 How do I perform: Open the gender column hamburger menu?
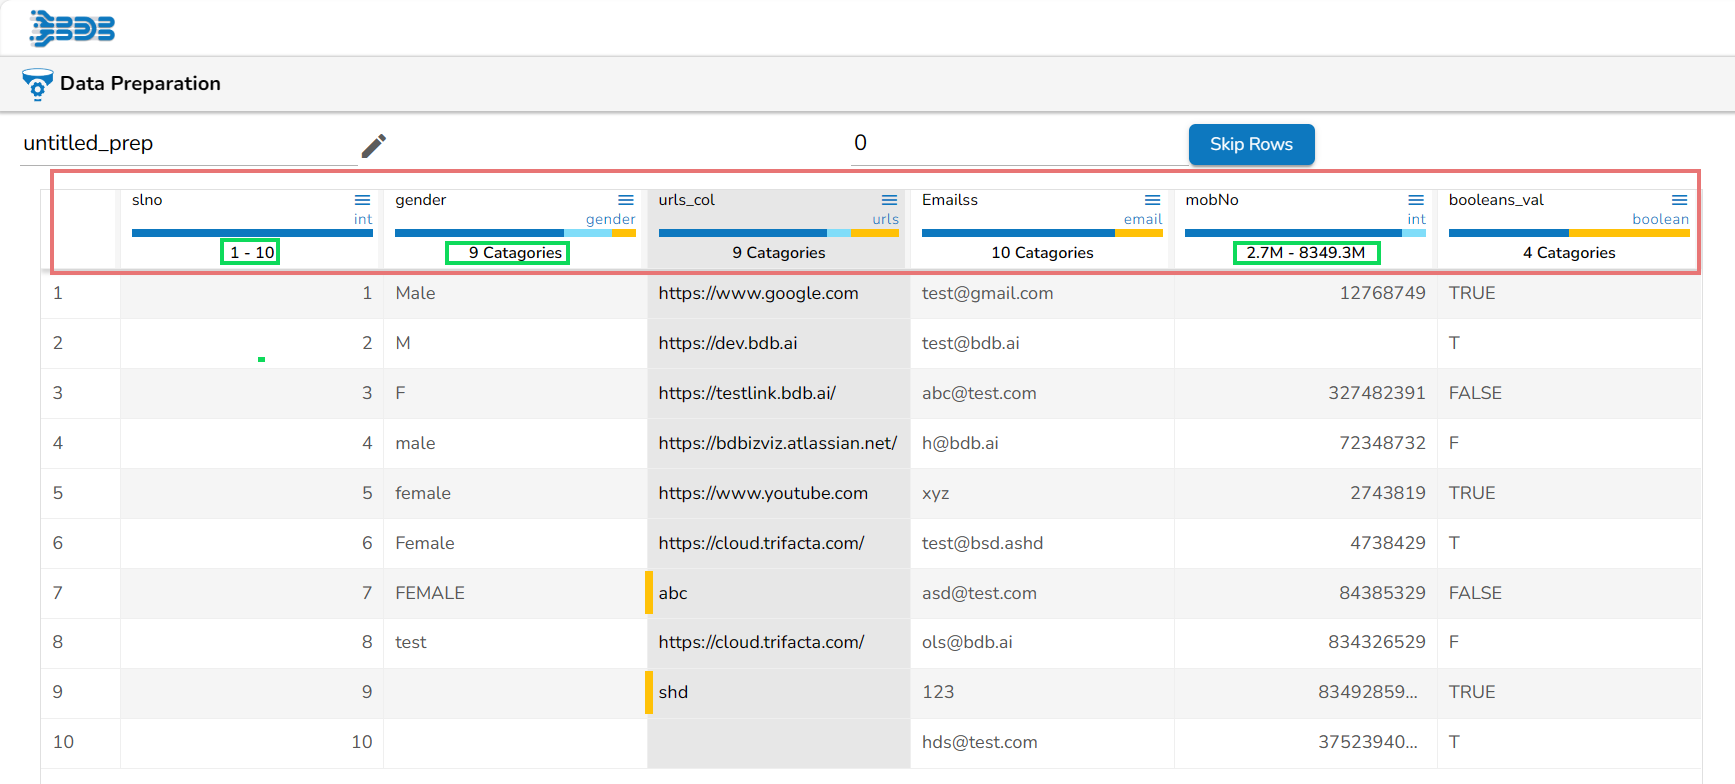coord(626,201)
